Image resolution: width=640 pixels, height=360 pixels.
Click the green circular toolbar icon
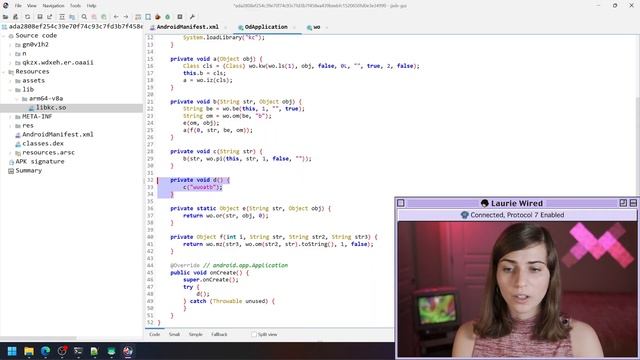tap(167, 17)
